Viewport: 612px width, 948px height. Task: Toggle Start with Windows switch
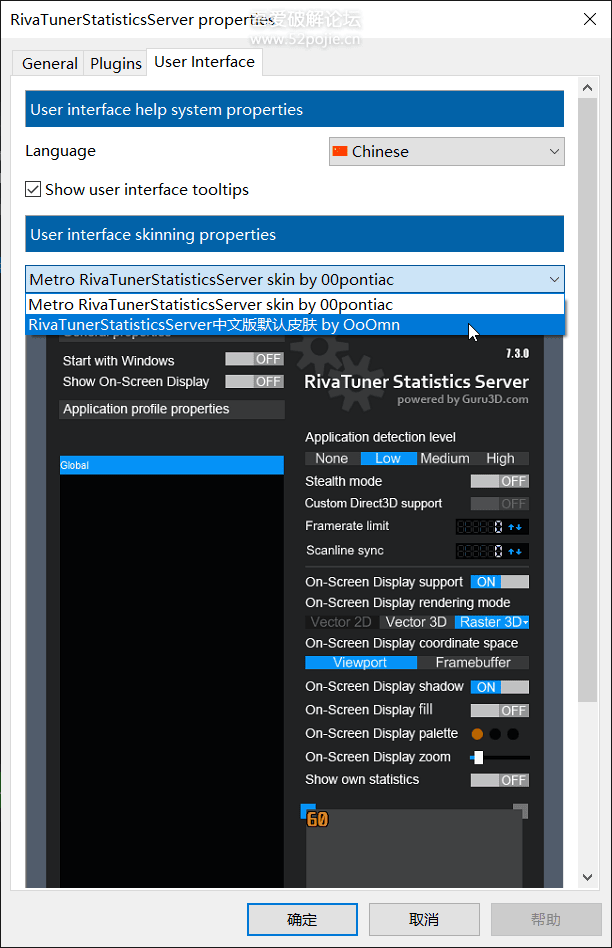(254, 359)
